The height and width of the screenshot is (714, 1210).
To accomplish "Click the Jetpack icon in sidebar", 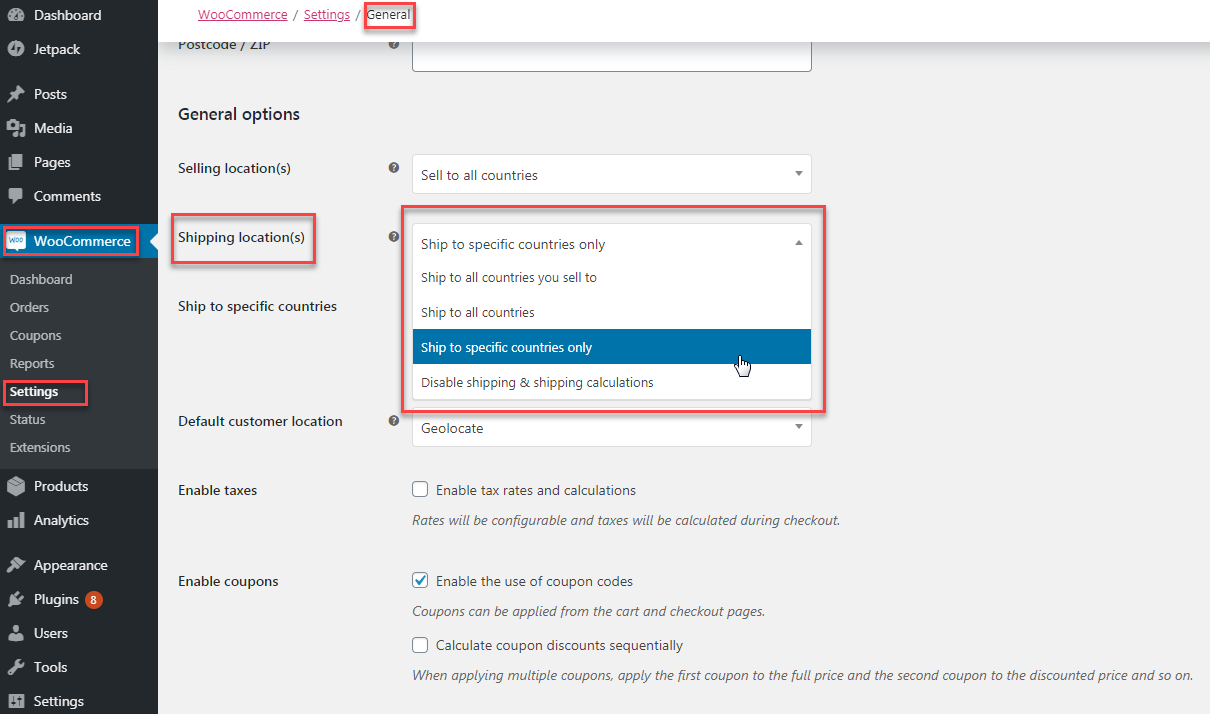I will (x=16, y=49).
